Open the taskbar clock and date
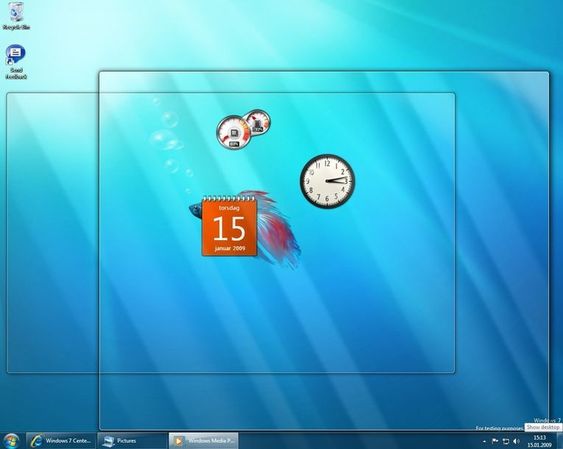The width and height of the screenshot is (563, 449). [x=539, y=441]
